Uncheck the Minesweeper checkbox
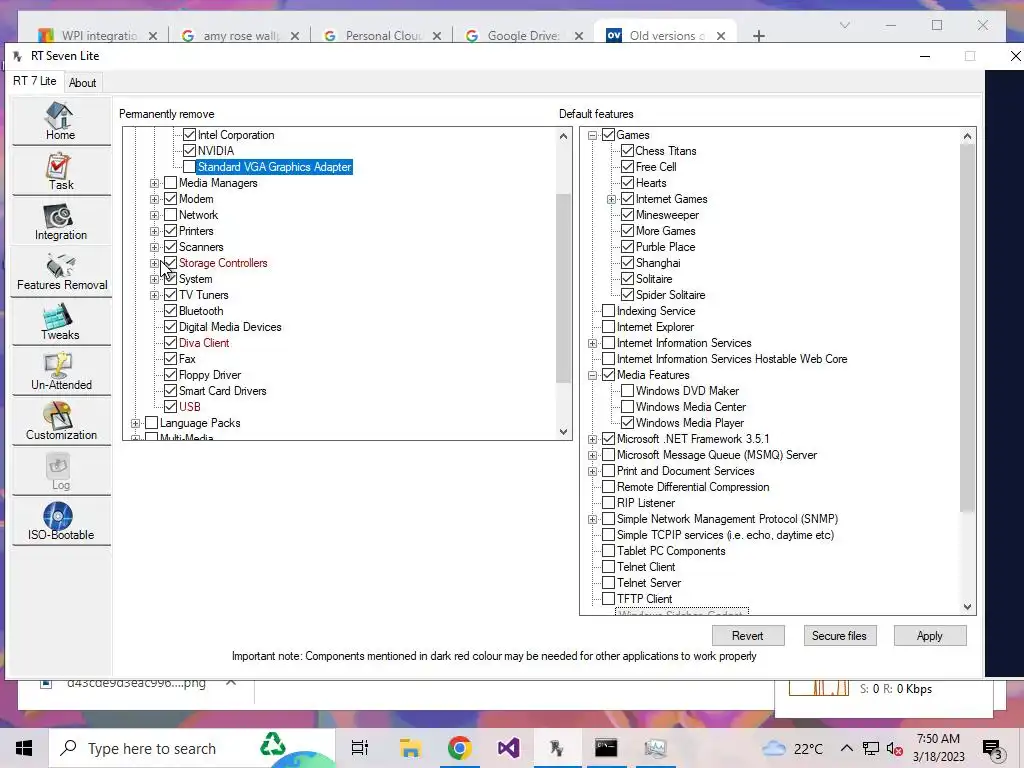The image size is (1024, 768). click(628, 215)
